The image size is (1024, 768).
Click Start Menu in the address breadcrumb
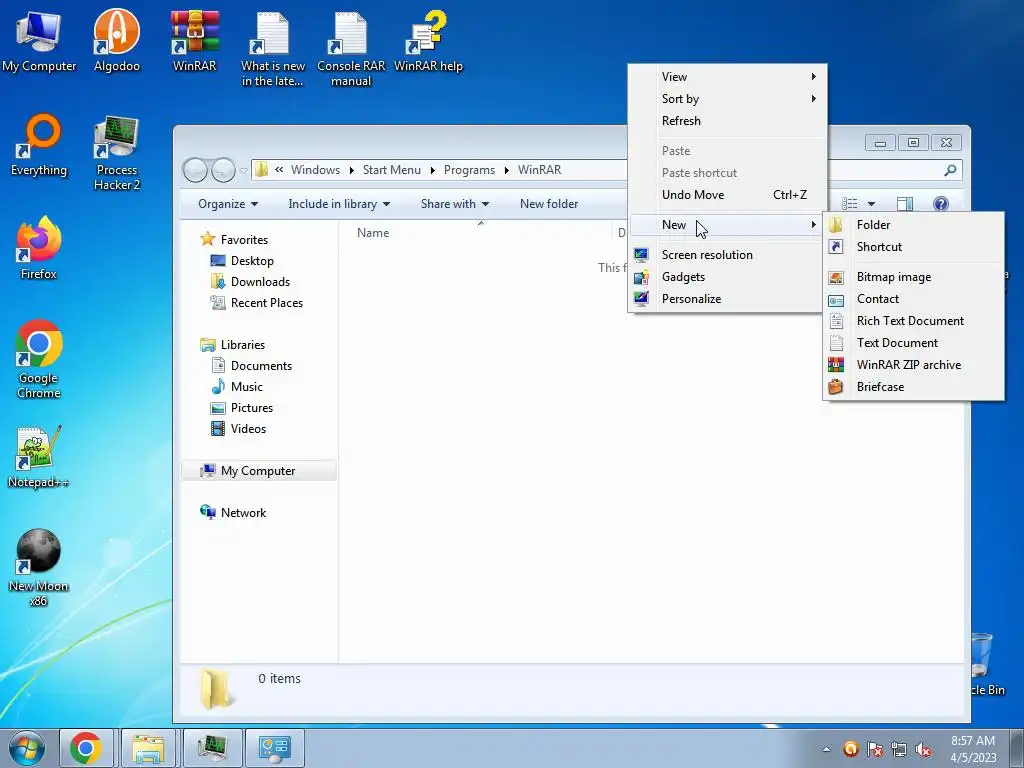392,170
